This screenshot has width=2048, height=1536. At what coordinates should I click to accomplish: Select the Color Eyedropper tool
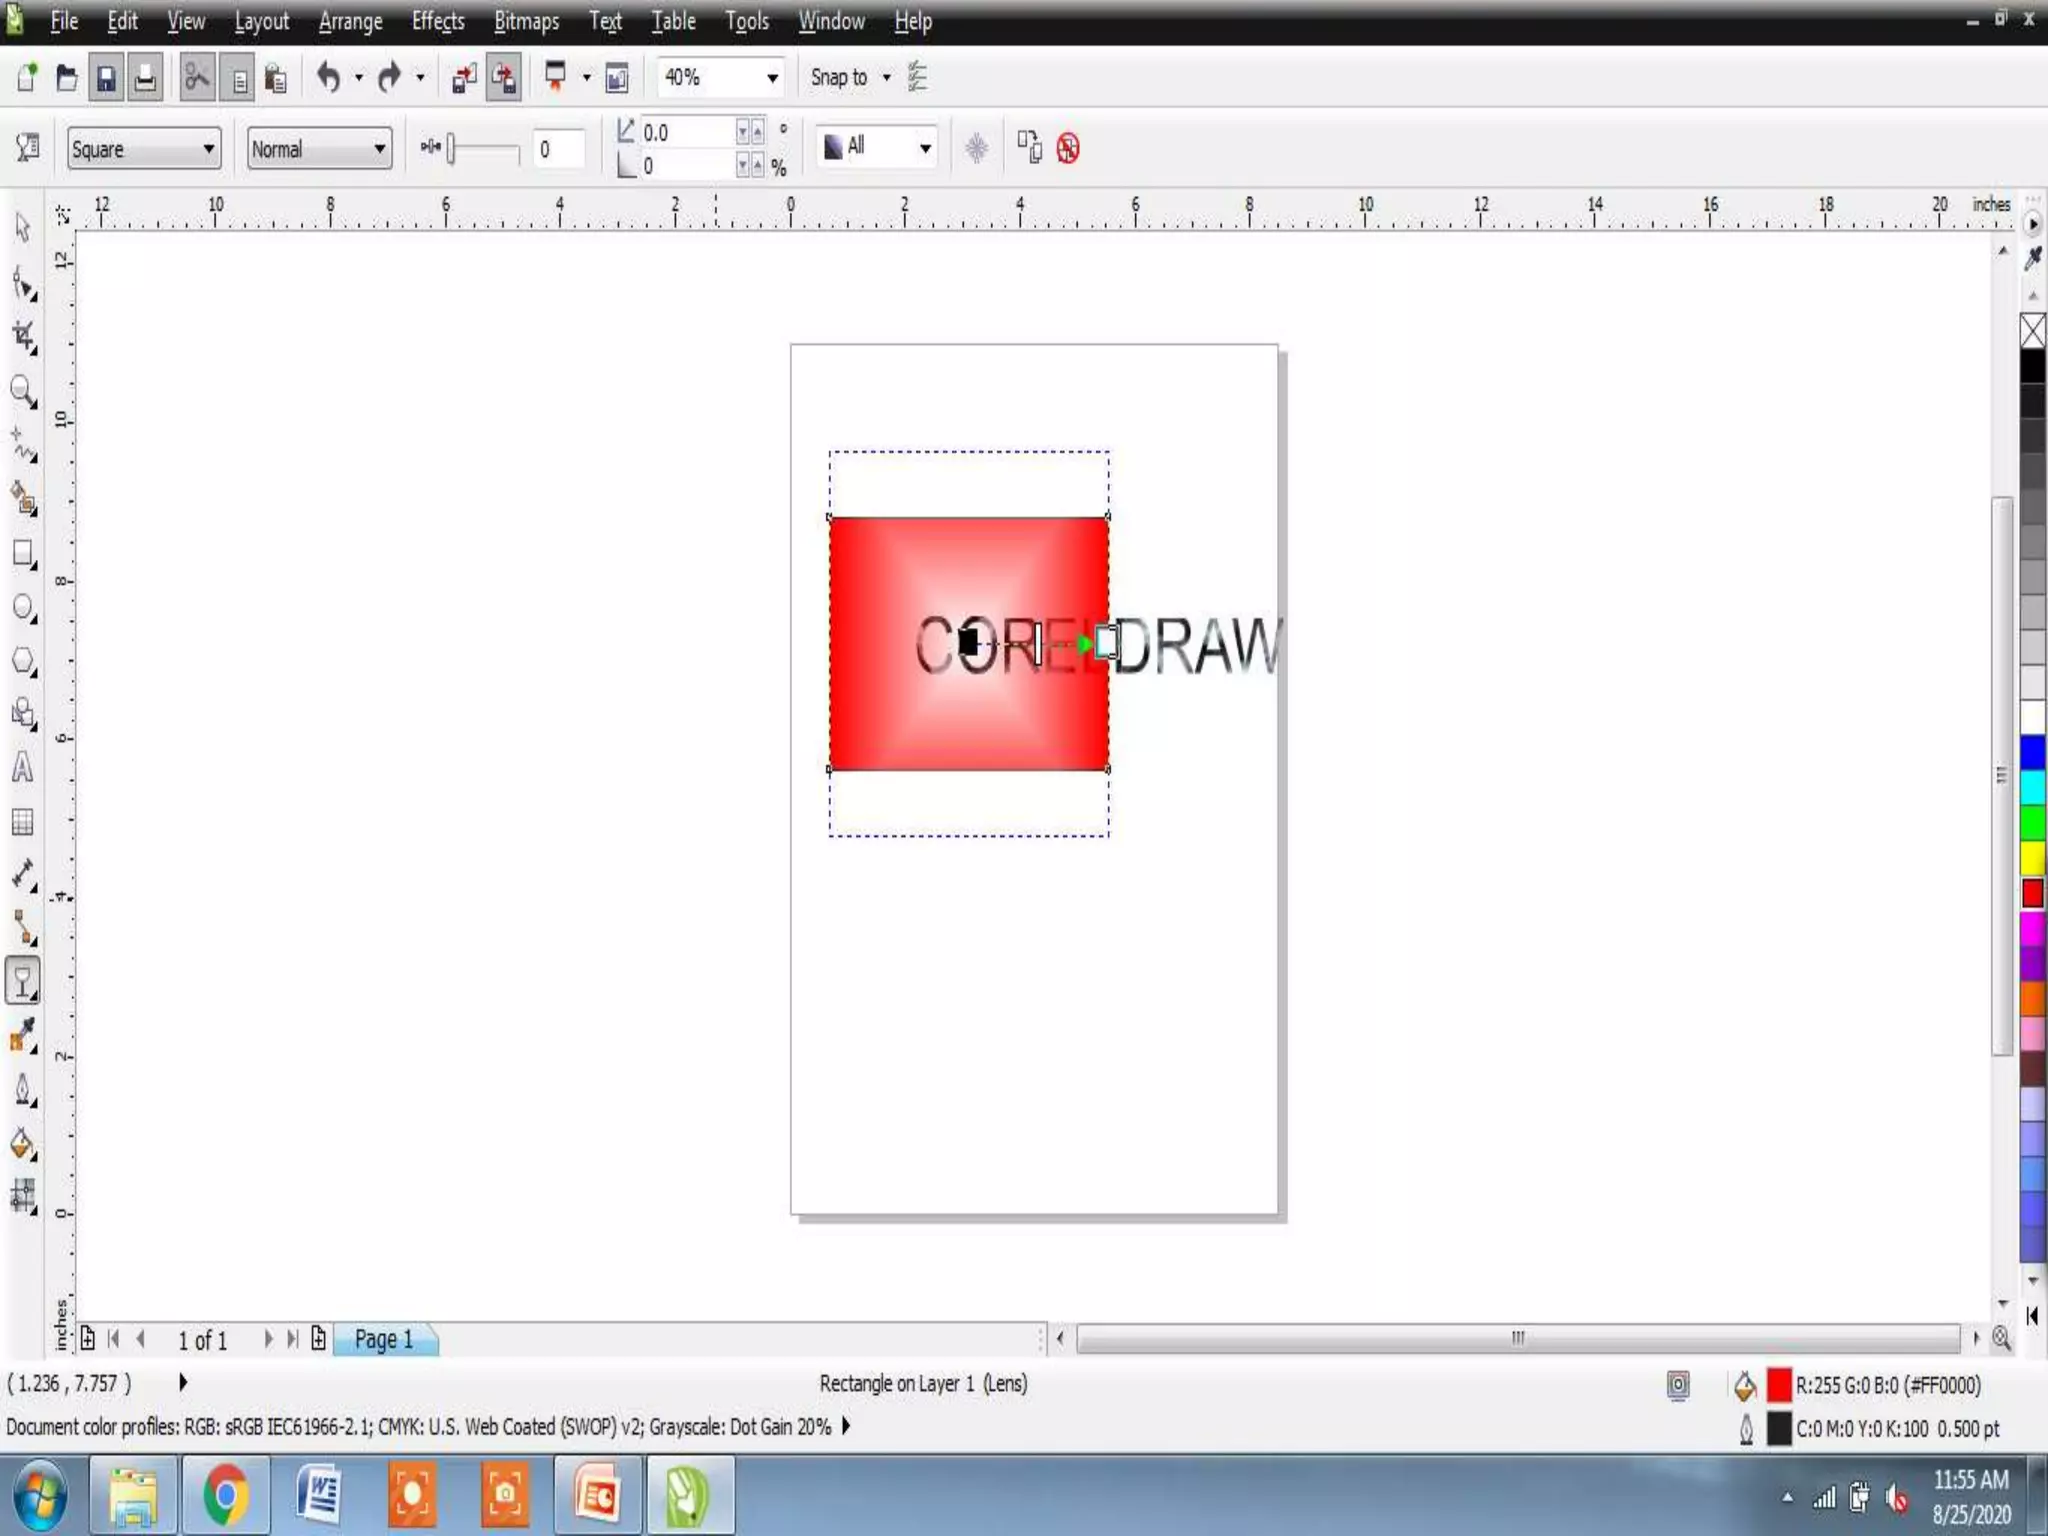click(x=24, y=1036)
